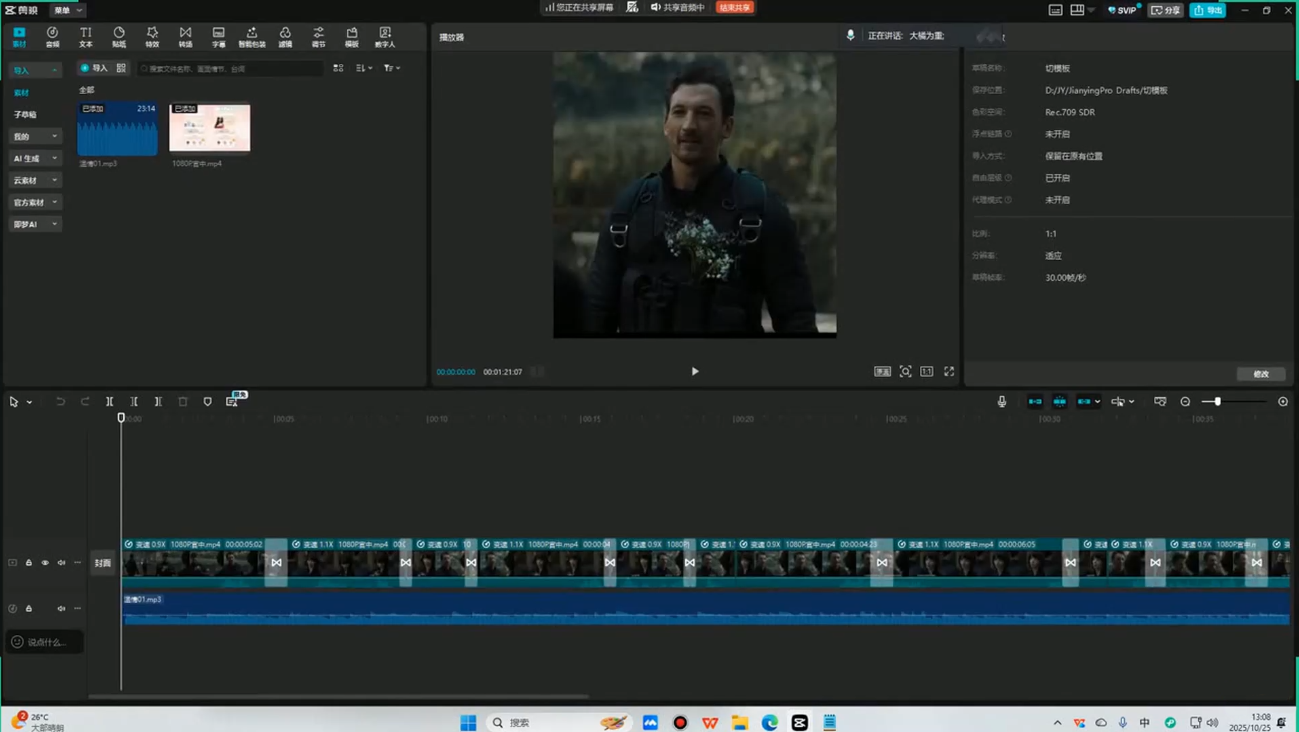The width and height of the screenshot is (1299, 732).
Task: Open the 滤镜 (Filters) panel
Action: 285,37
